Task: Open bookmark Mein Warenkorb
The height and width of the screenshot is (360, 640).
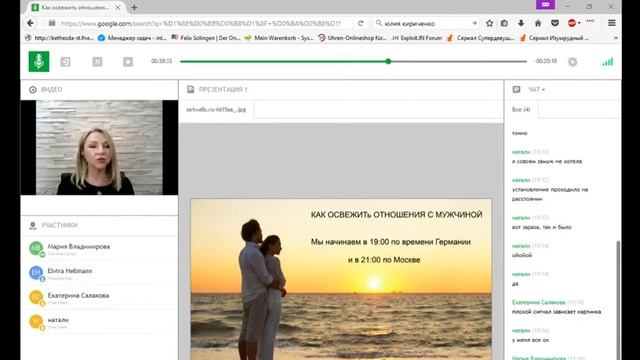Action: (279, 38)
